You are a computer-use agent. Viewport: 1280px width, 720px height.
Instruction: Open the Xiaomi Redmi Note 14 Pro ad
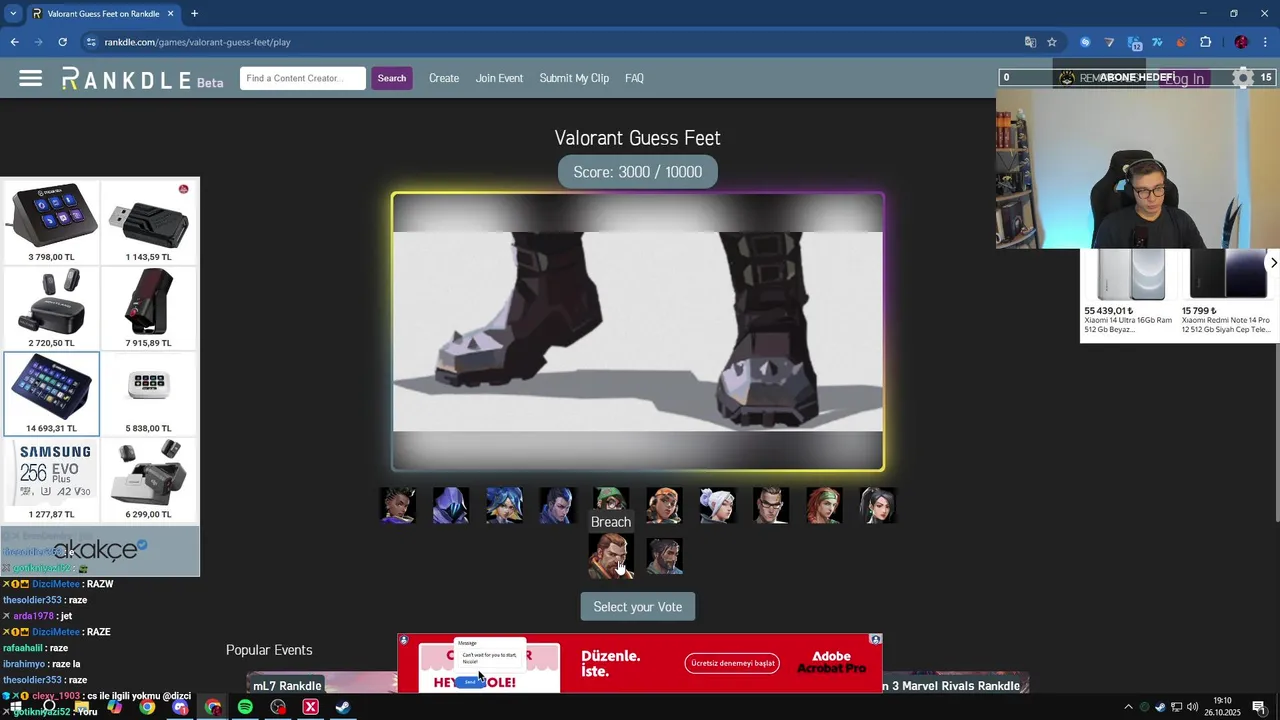coord(1226,292)
